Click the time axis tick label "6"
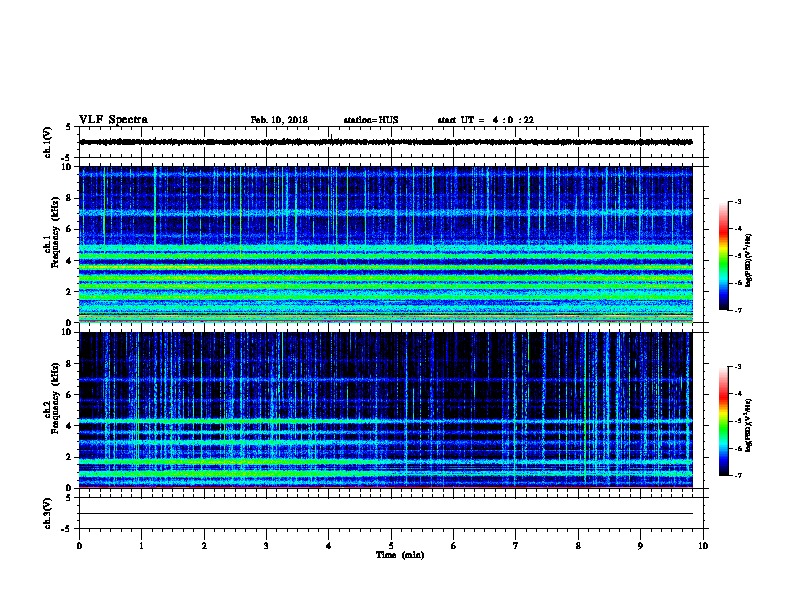The height and width of the screenshot is (612, 792). pyautogui.click(x=454, y=546)
